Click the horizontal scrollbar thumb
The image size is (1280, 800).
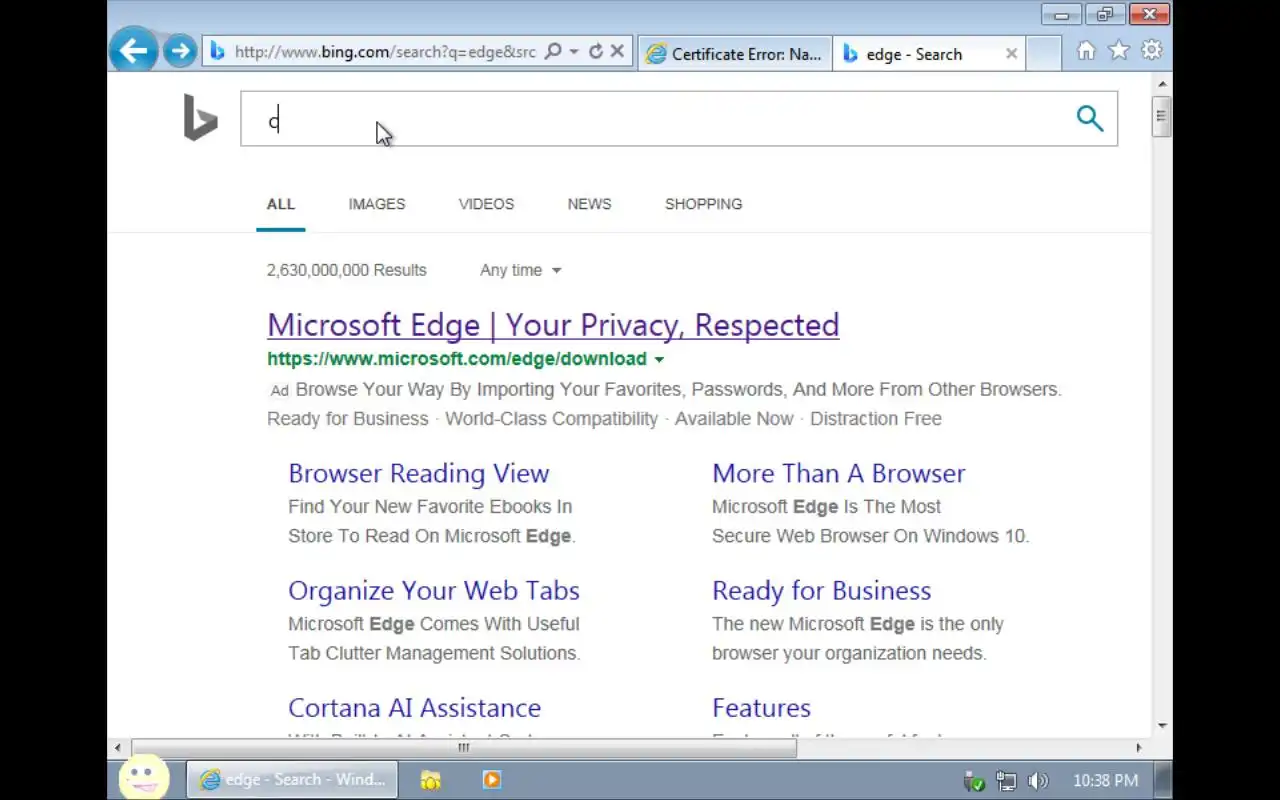464,747
